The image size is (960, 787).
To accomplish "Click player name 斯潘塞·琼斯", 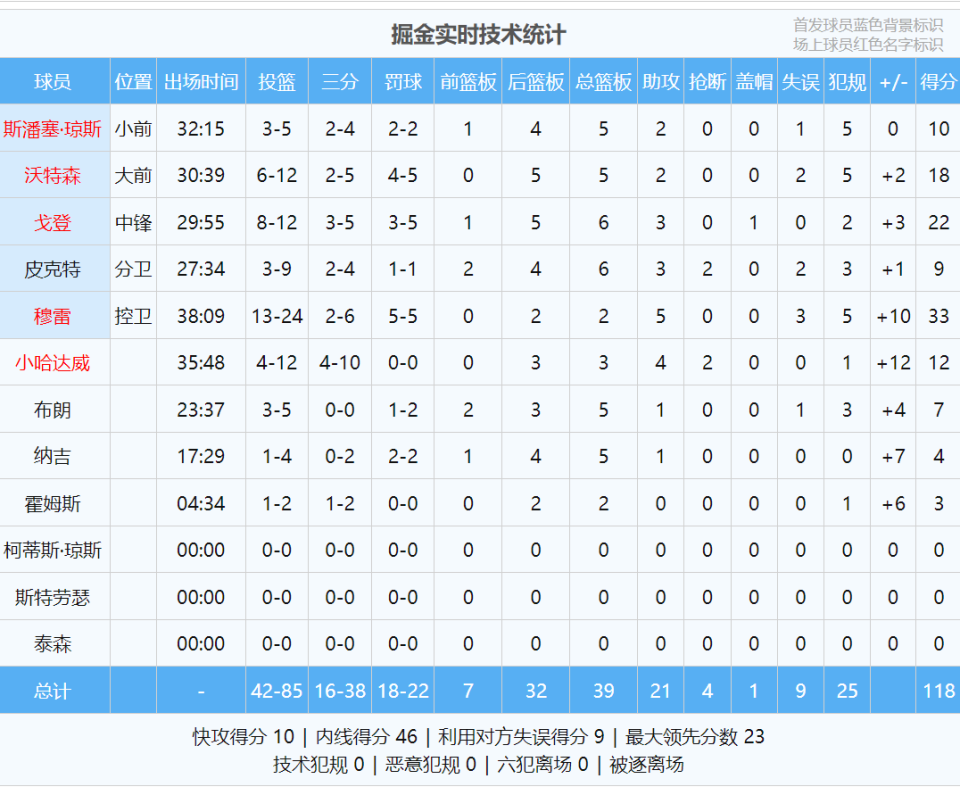I will point(52,129).
